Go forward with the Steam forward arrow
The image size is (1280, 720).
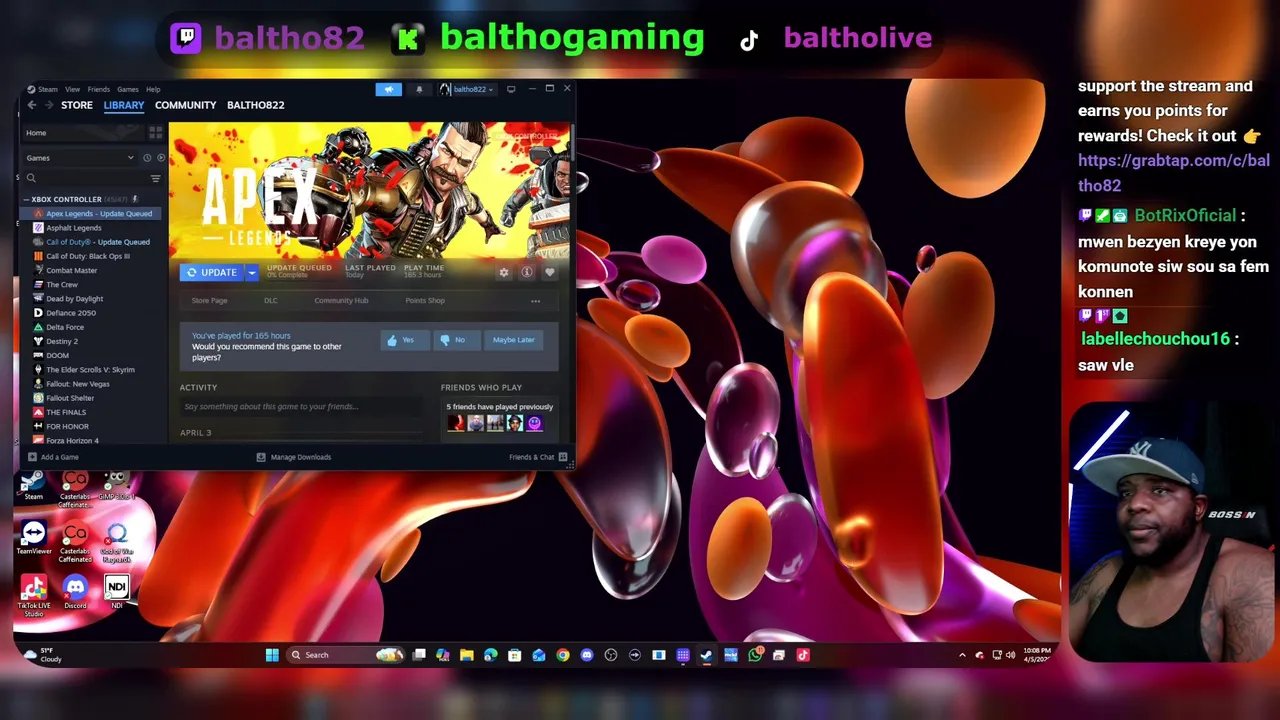coord(48,105)
